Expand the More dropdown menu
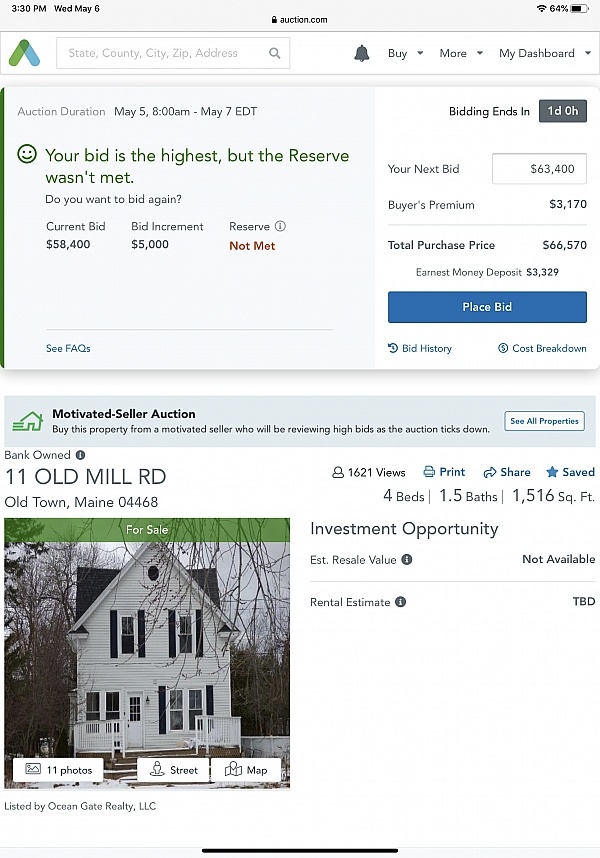 pyautogui.click(x=460, y=53)
